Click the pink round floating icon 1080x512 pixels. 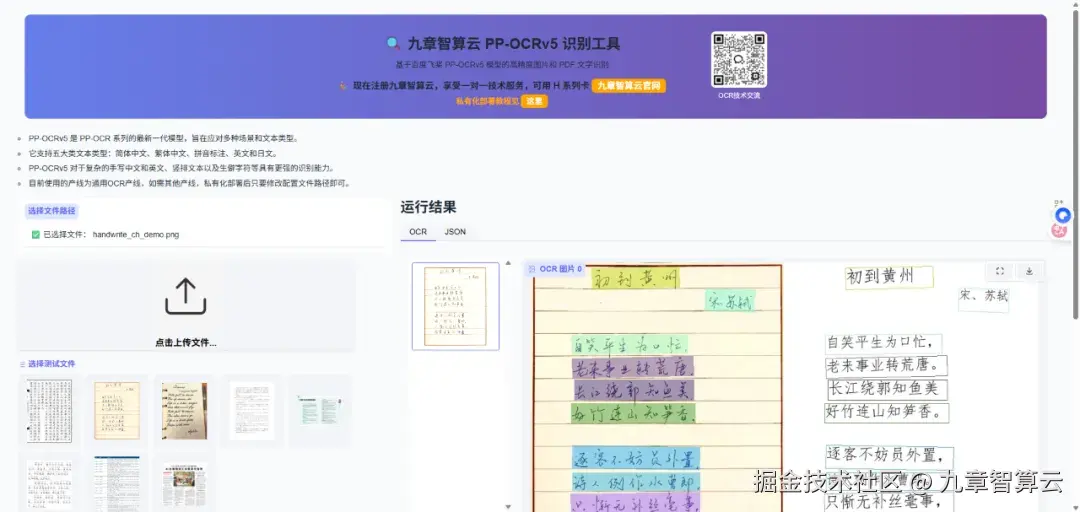click(x=1060, y=231)
